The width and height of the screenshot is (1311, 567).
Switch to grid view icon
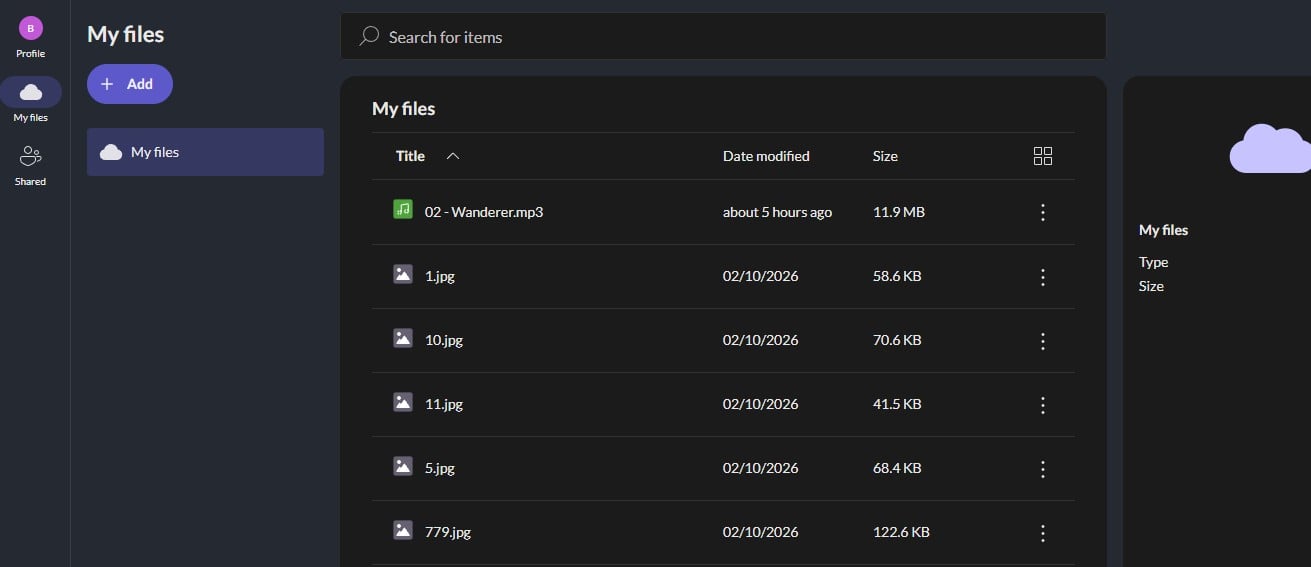point(1043,156)
